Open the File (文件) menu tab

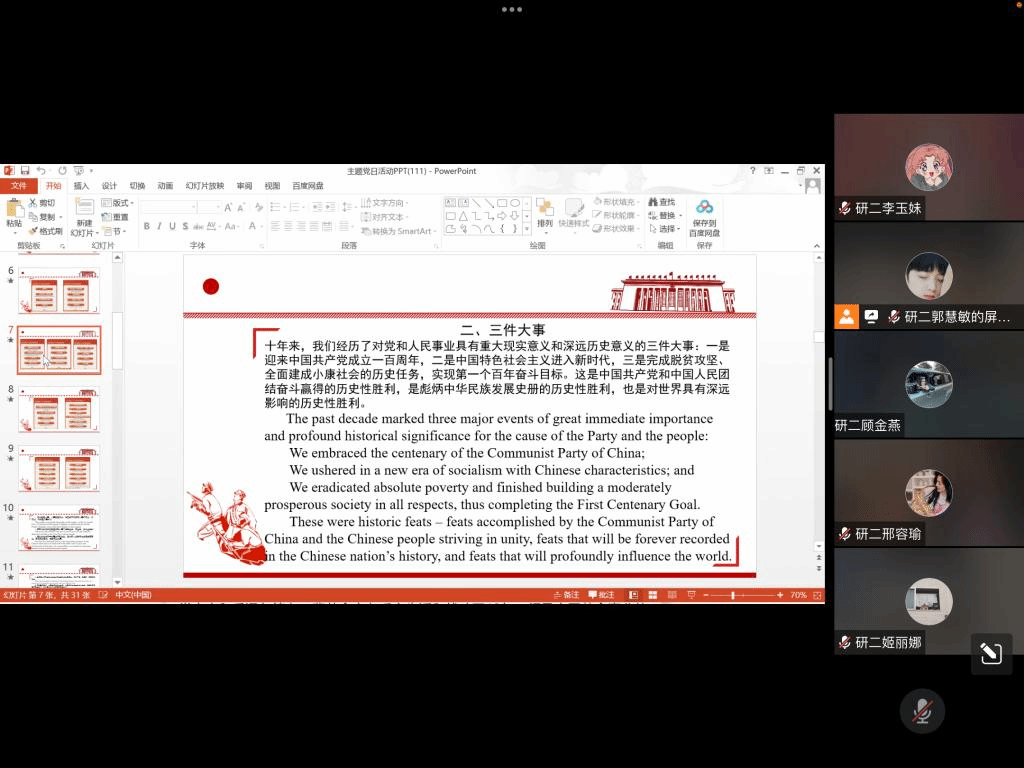click(x=18, y=186)
